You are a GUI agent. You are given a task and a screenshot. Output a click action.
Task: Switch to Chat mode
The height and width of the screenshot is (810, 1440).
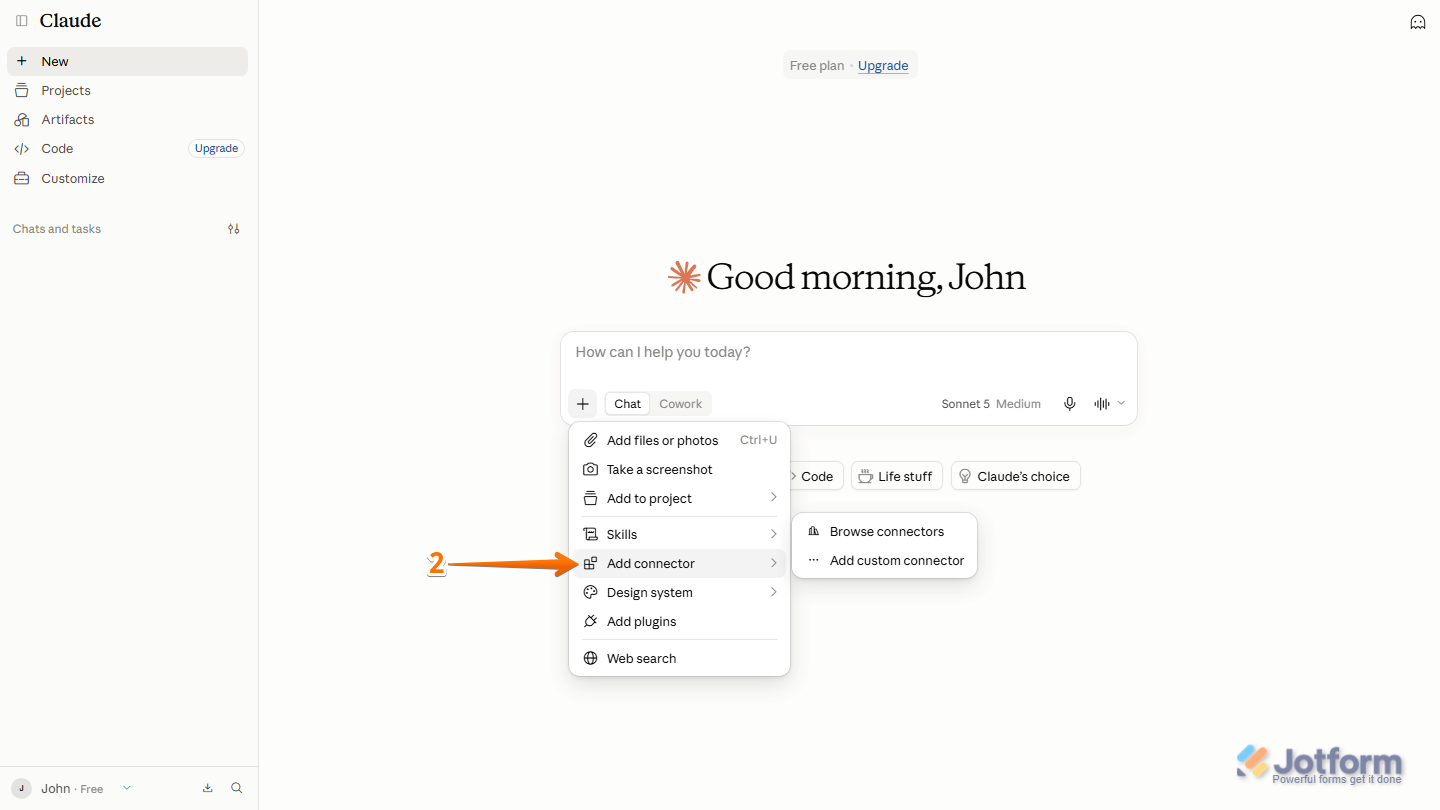[628, 404]
